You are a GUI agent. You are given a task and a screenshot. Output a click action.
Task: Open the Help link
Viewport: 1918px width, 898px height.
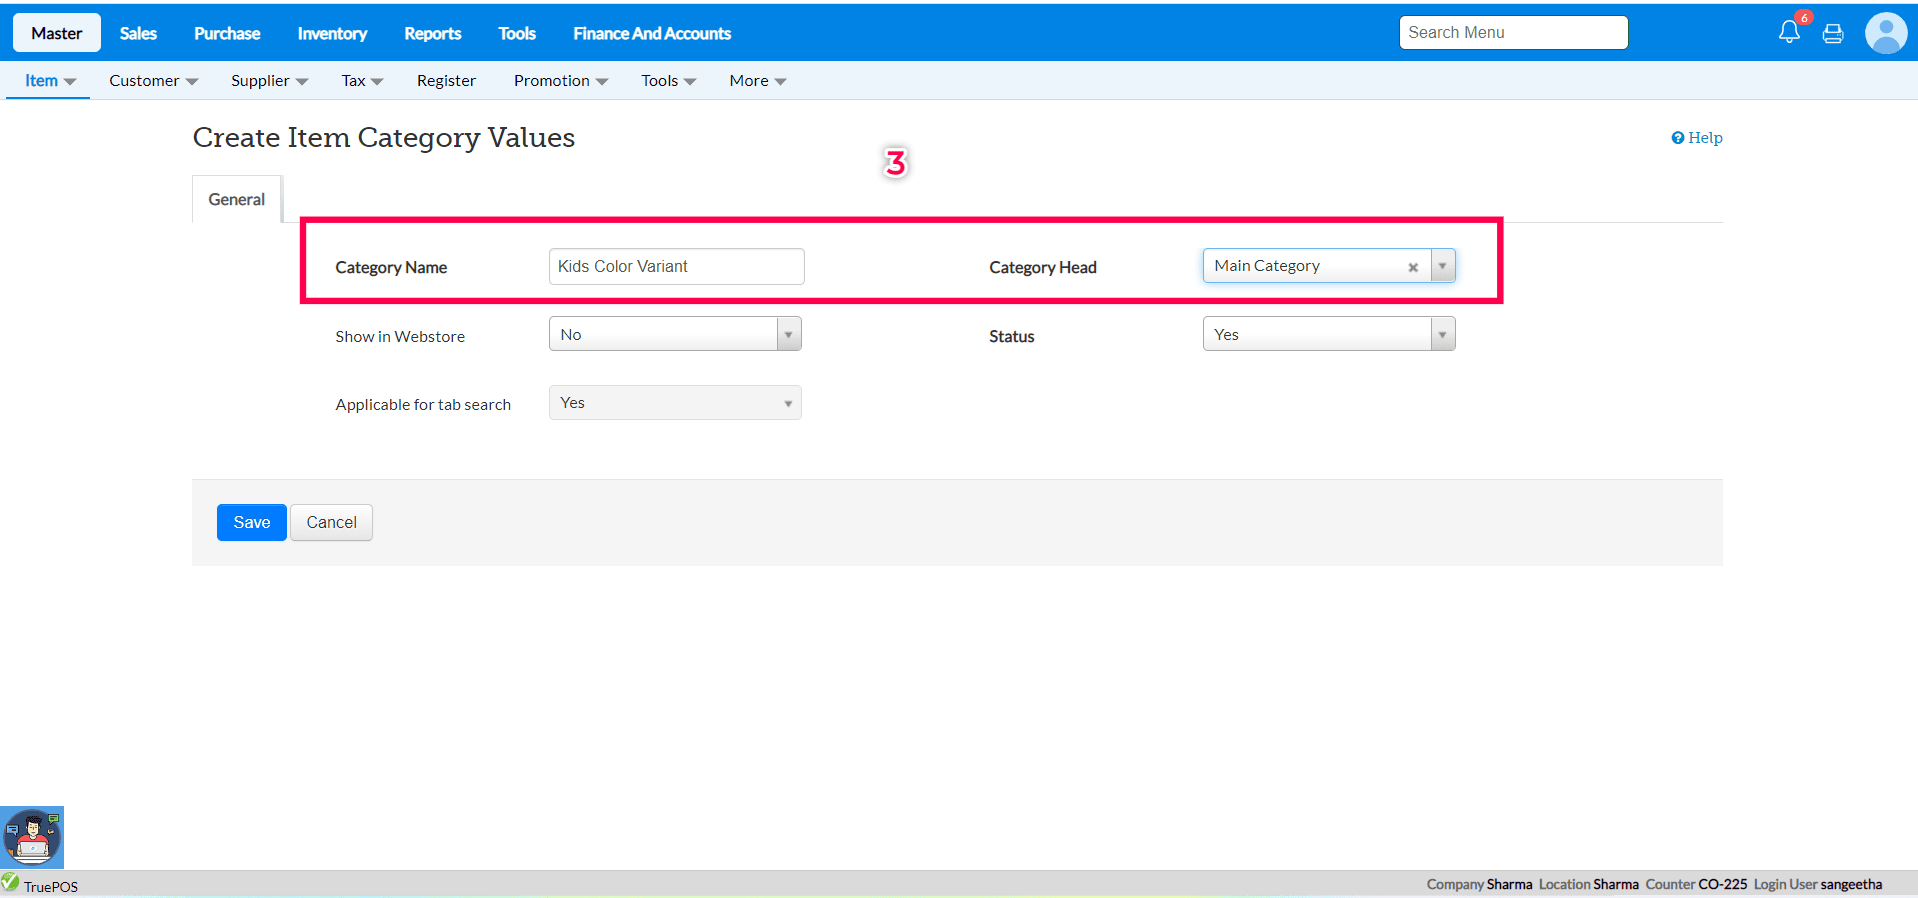pyautogui.click(x=1697, y=138)
